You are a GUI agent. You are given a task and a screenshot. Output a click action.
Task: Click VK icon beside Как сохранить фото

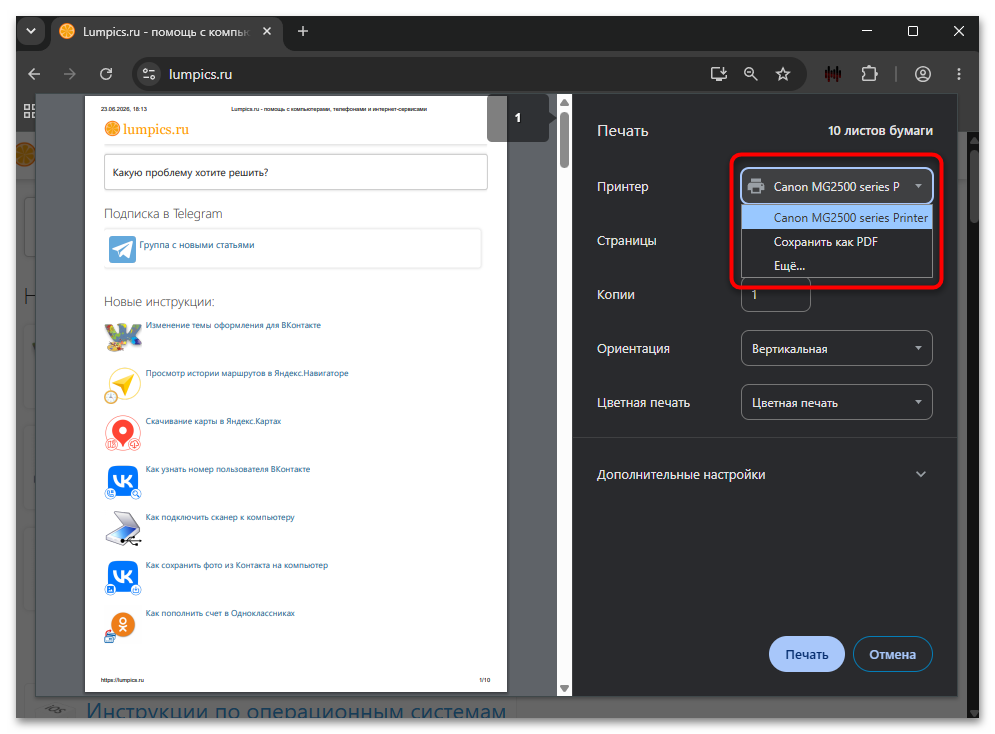(122, 577)
